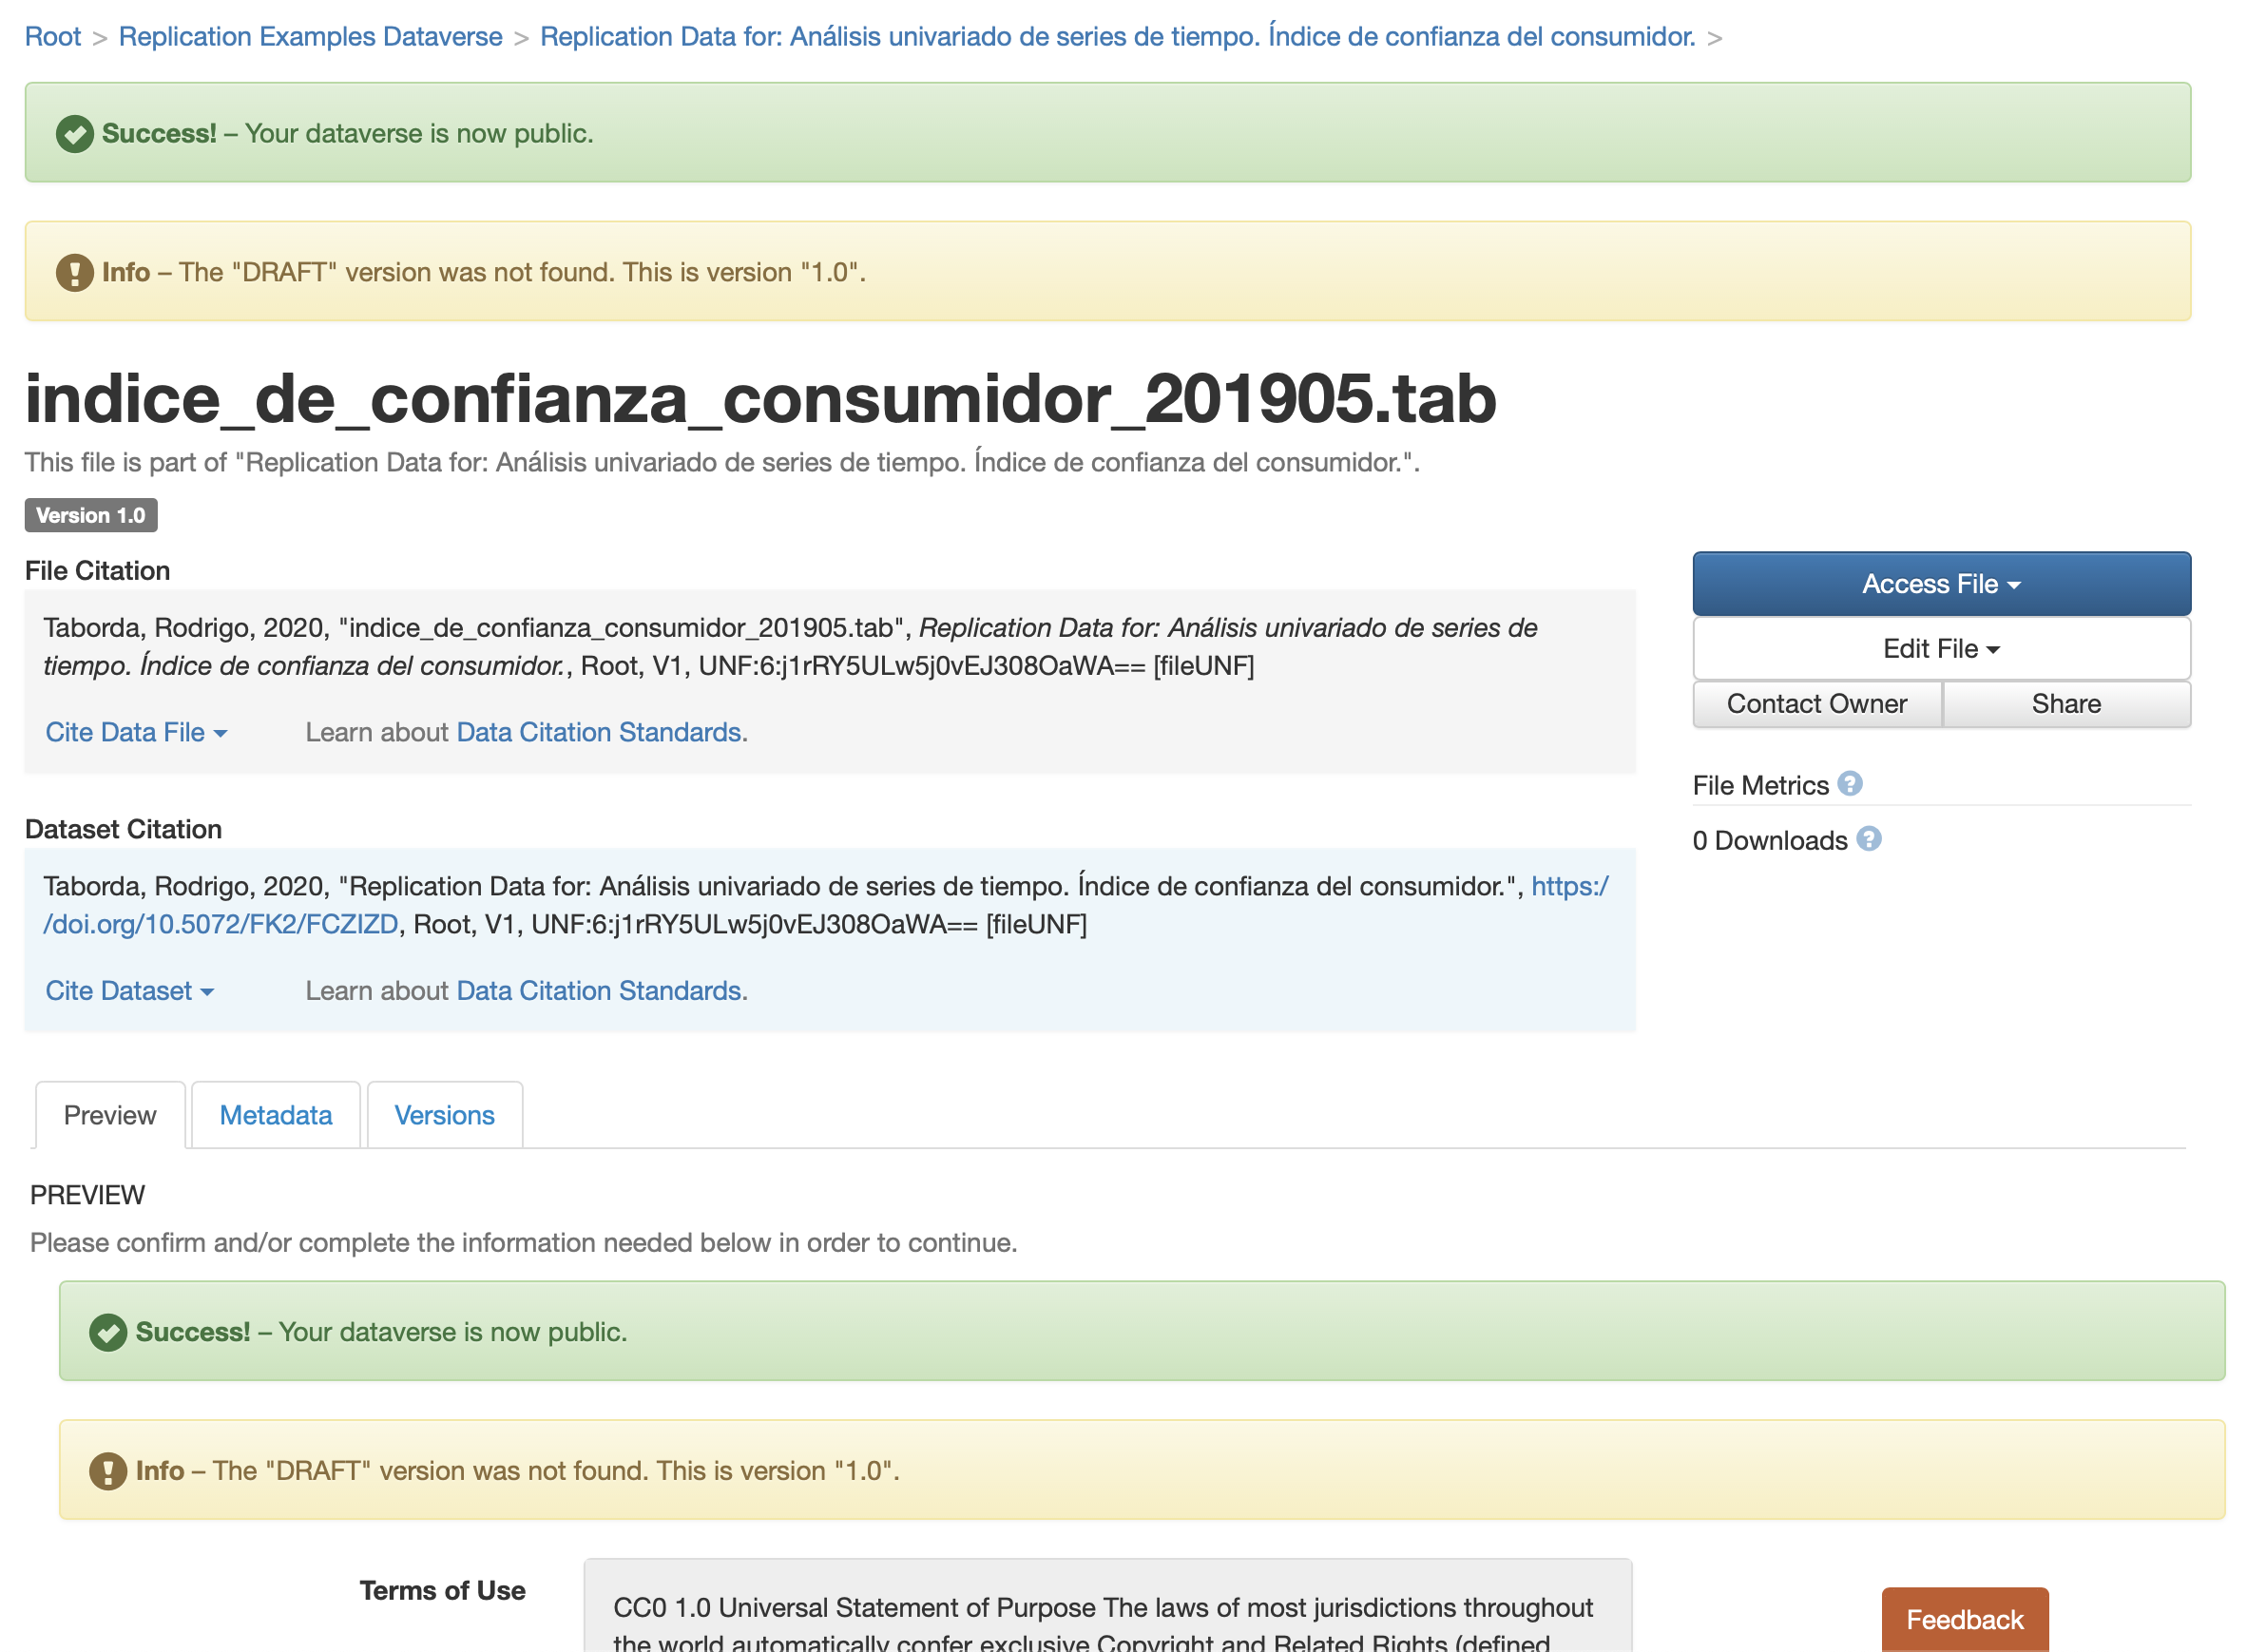Click the info icon in the lower DRAFT notice
This screenshot has height=1652, width=2247.
pos(109,1470)
